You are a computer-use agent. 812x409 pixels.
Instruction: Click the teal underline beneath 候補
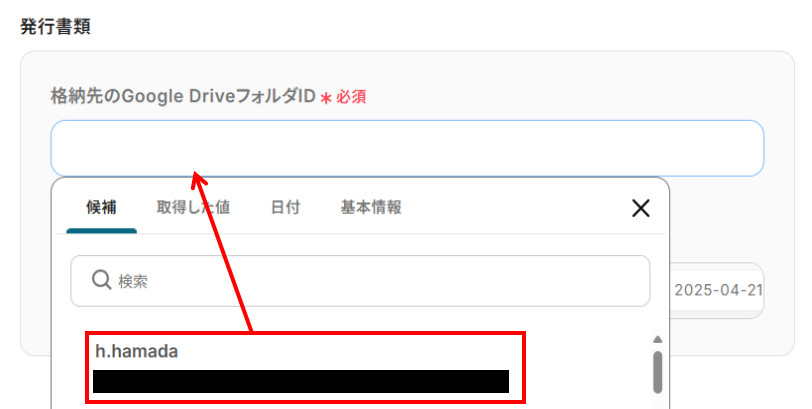(x=102, y=231)
